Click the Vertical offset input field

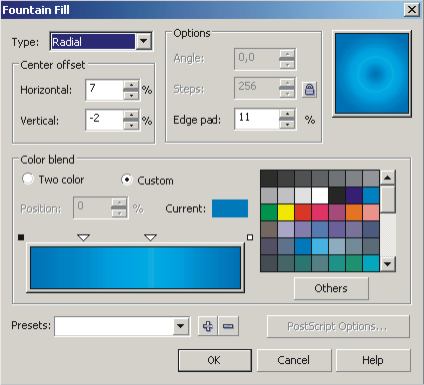(x=104, y=119)
